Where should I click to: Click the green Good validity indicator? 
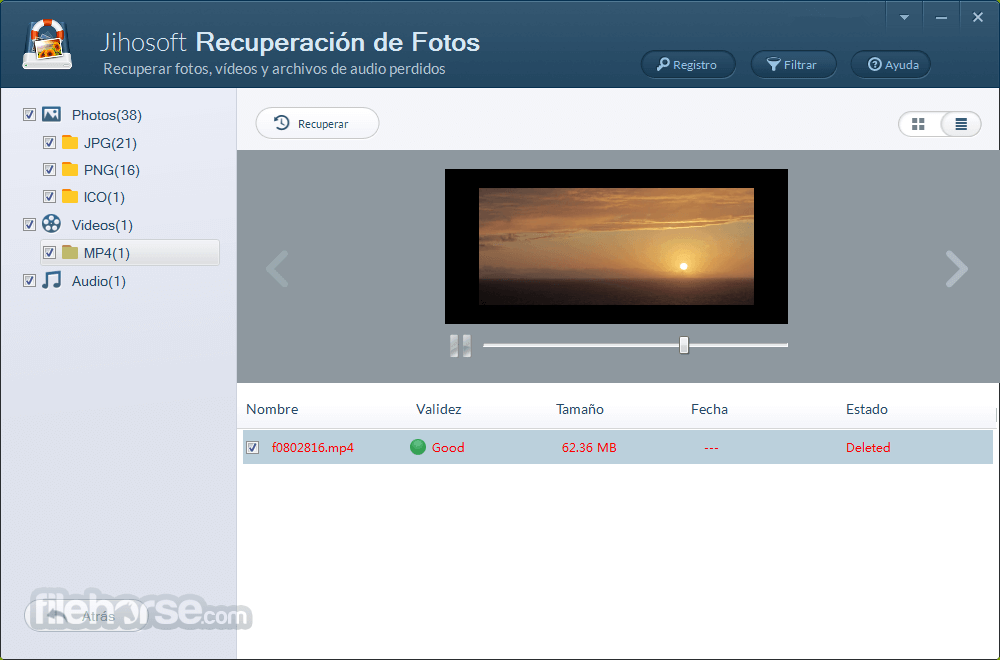coord(418,447)
